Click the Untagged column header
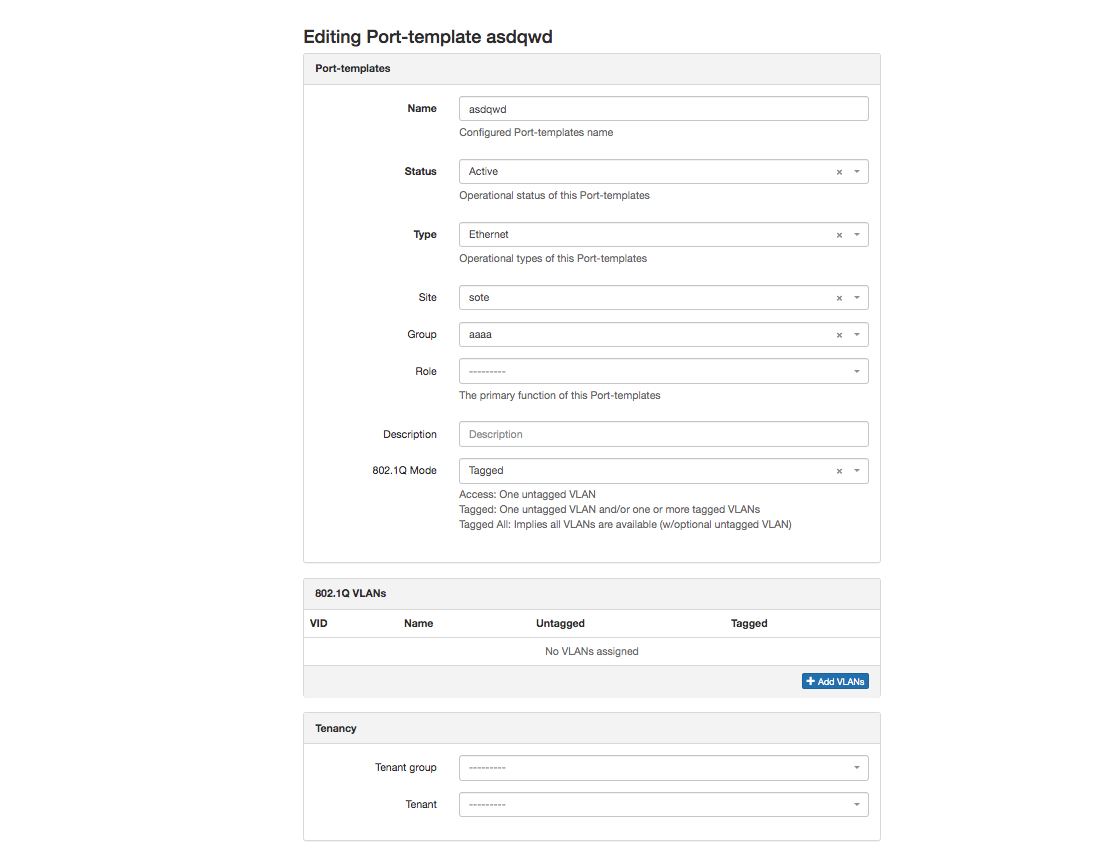The width and height of the screenshot is (1119, 854). [560, 623]
